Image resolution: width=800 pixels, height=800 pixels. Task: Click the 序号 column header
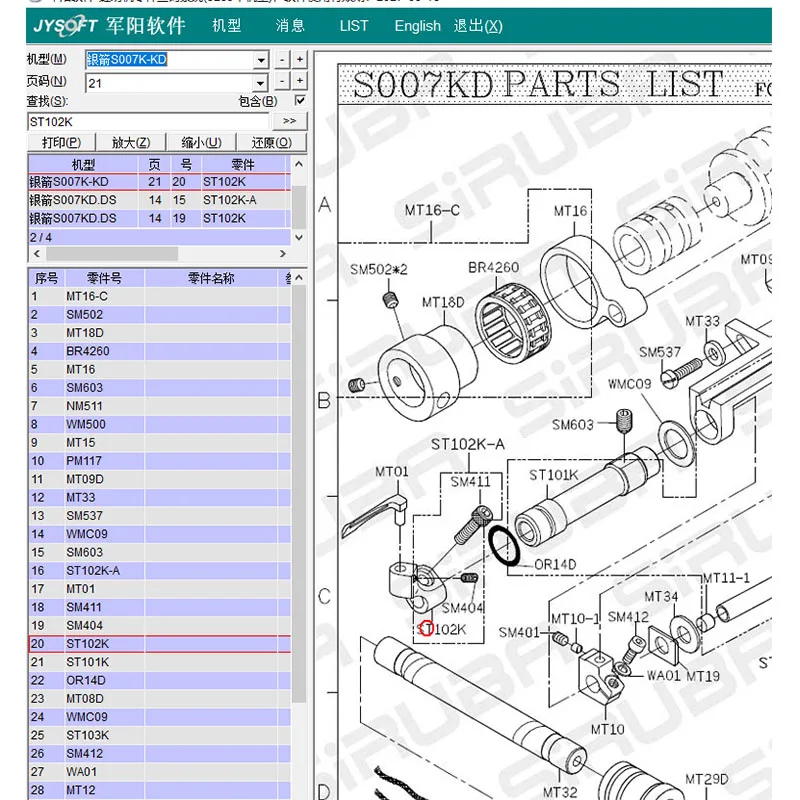[x=46, y=278]
